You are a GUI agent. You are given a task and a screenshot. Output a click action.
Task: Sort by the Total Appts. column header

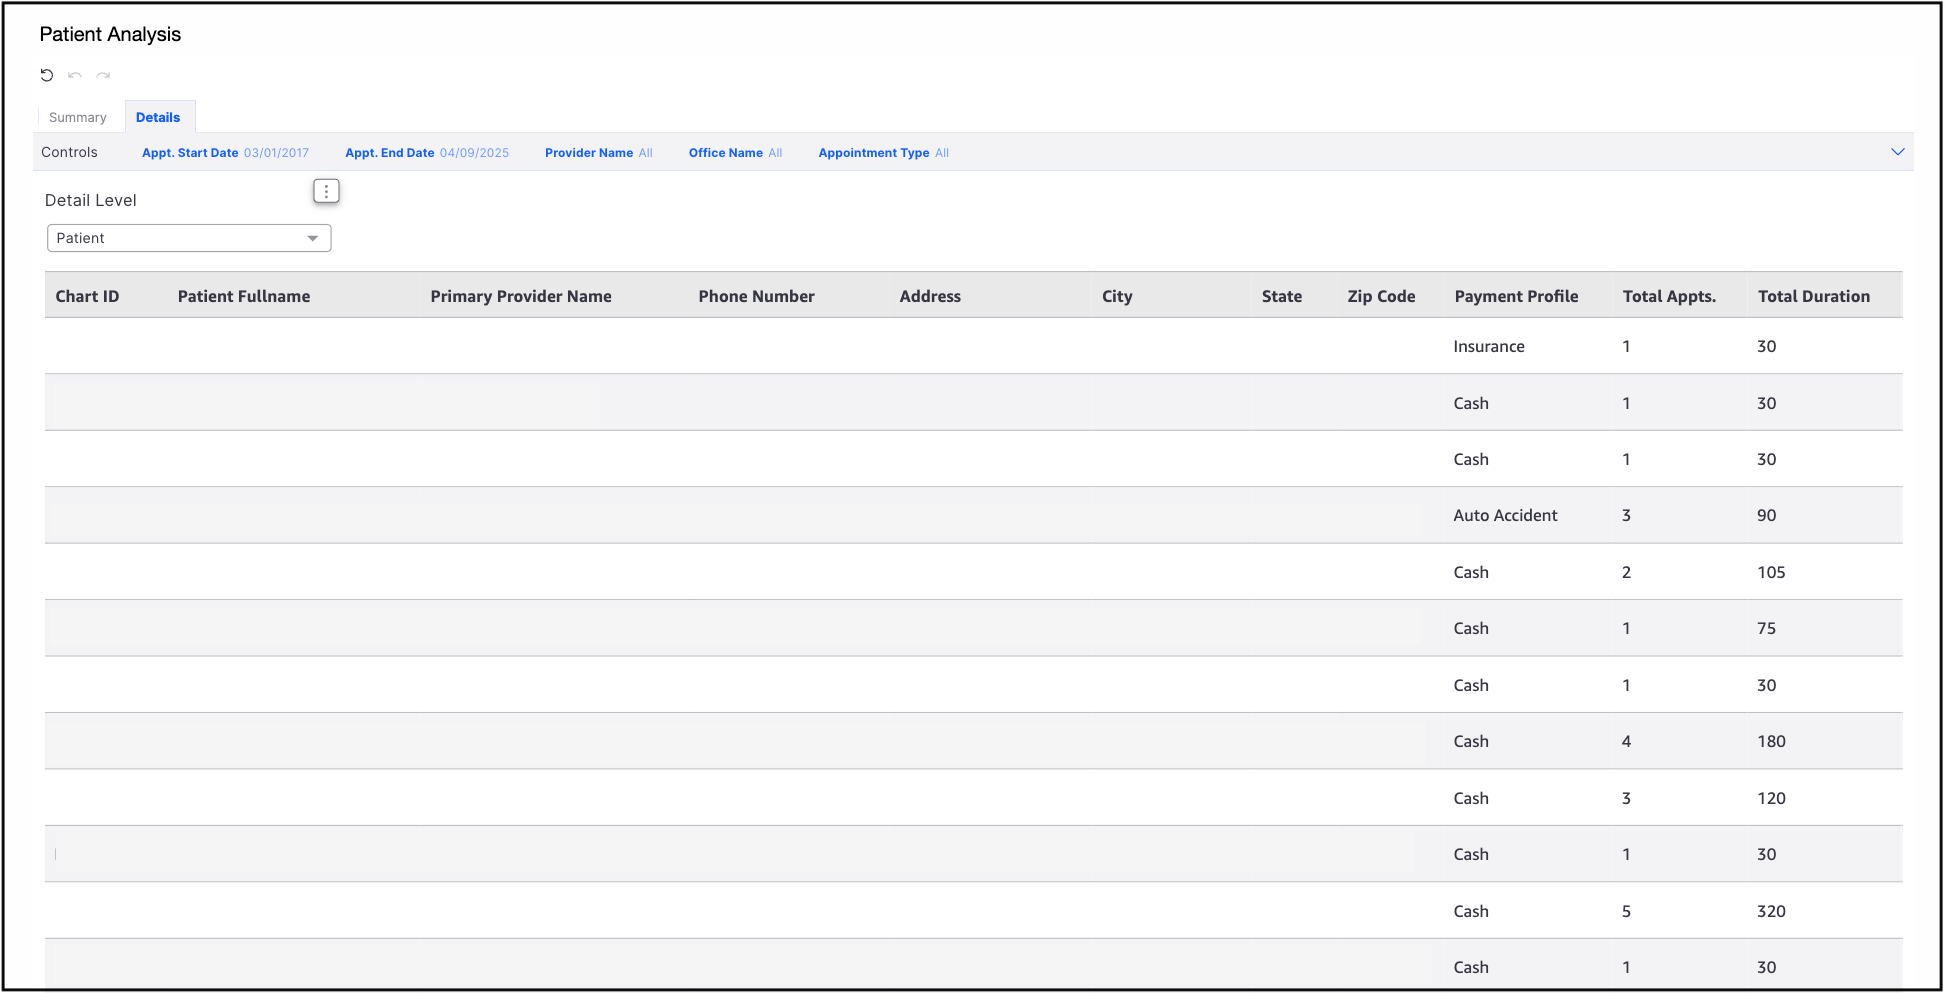tap(1669, 296)
